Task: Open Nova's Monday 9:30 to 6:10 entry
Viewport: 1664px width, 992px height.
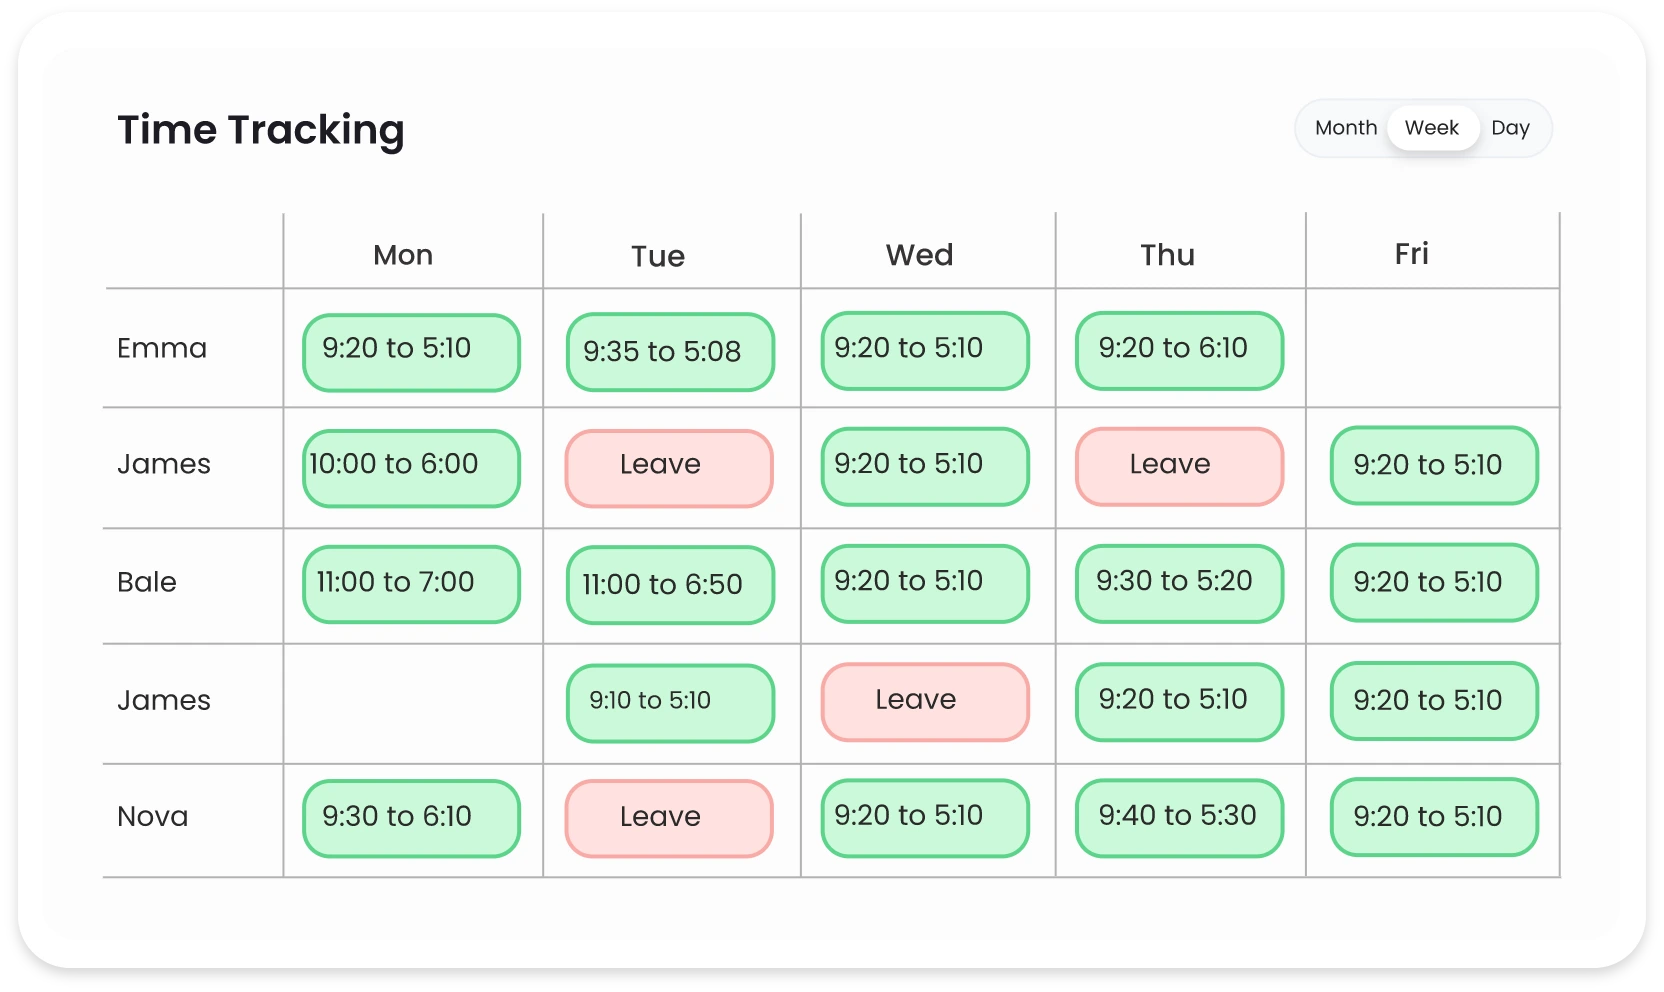Action: tap(411, 818)
